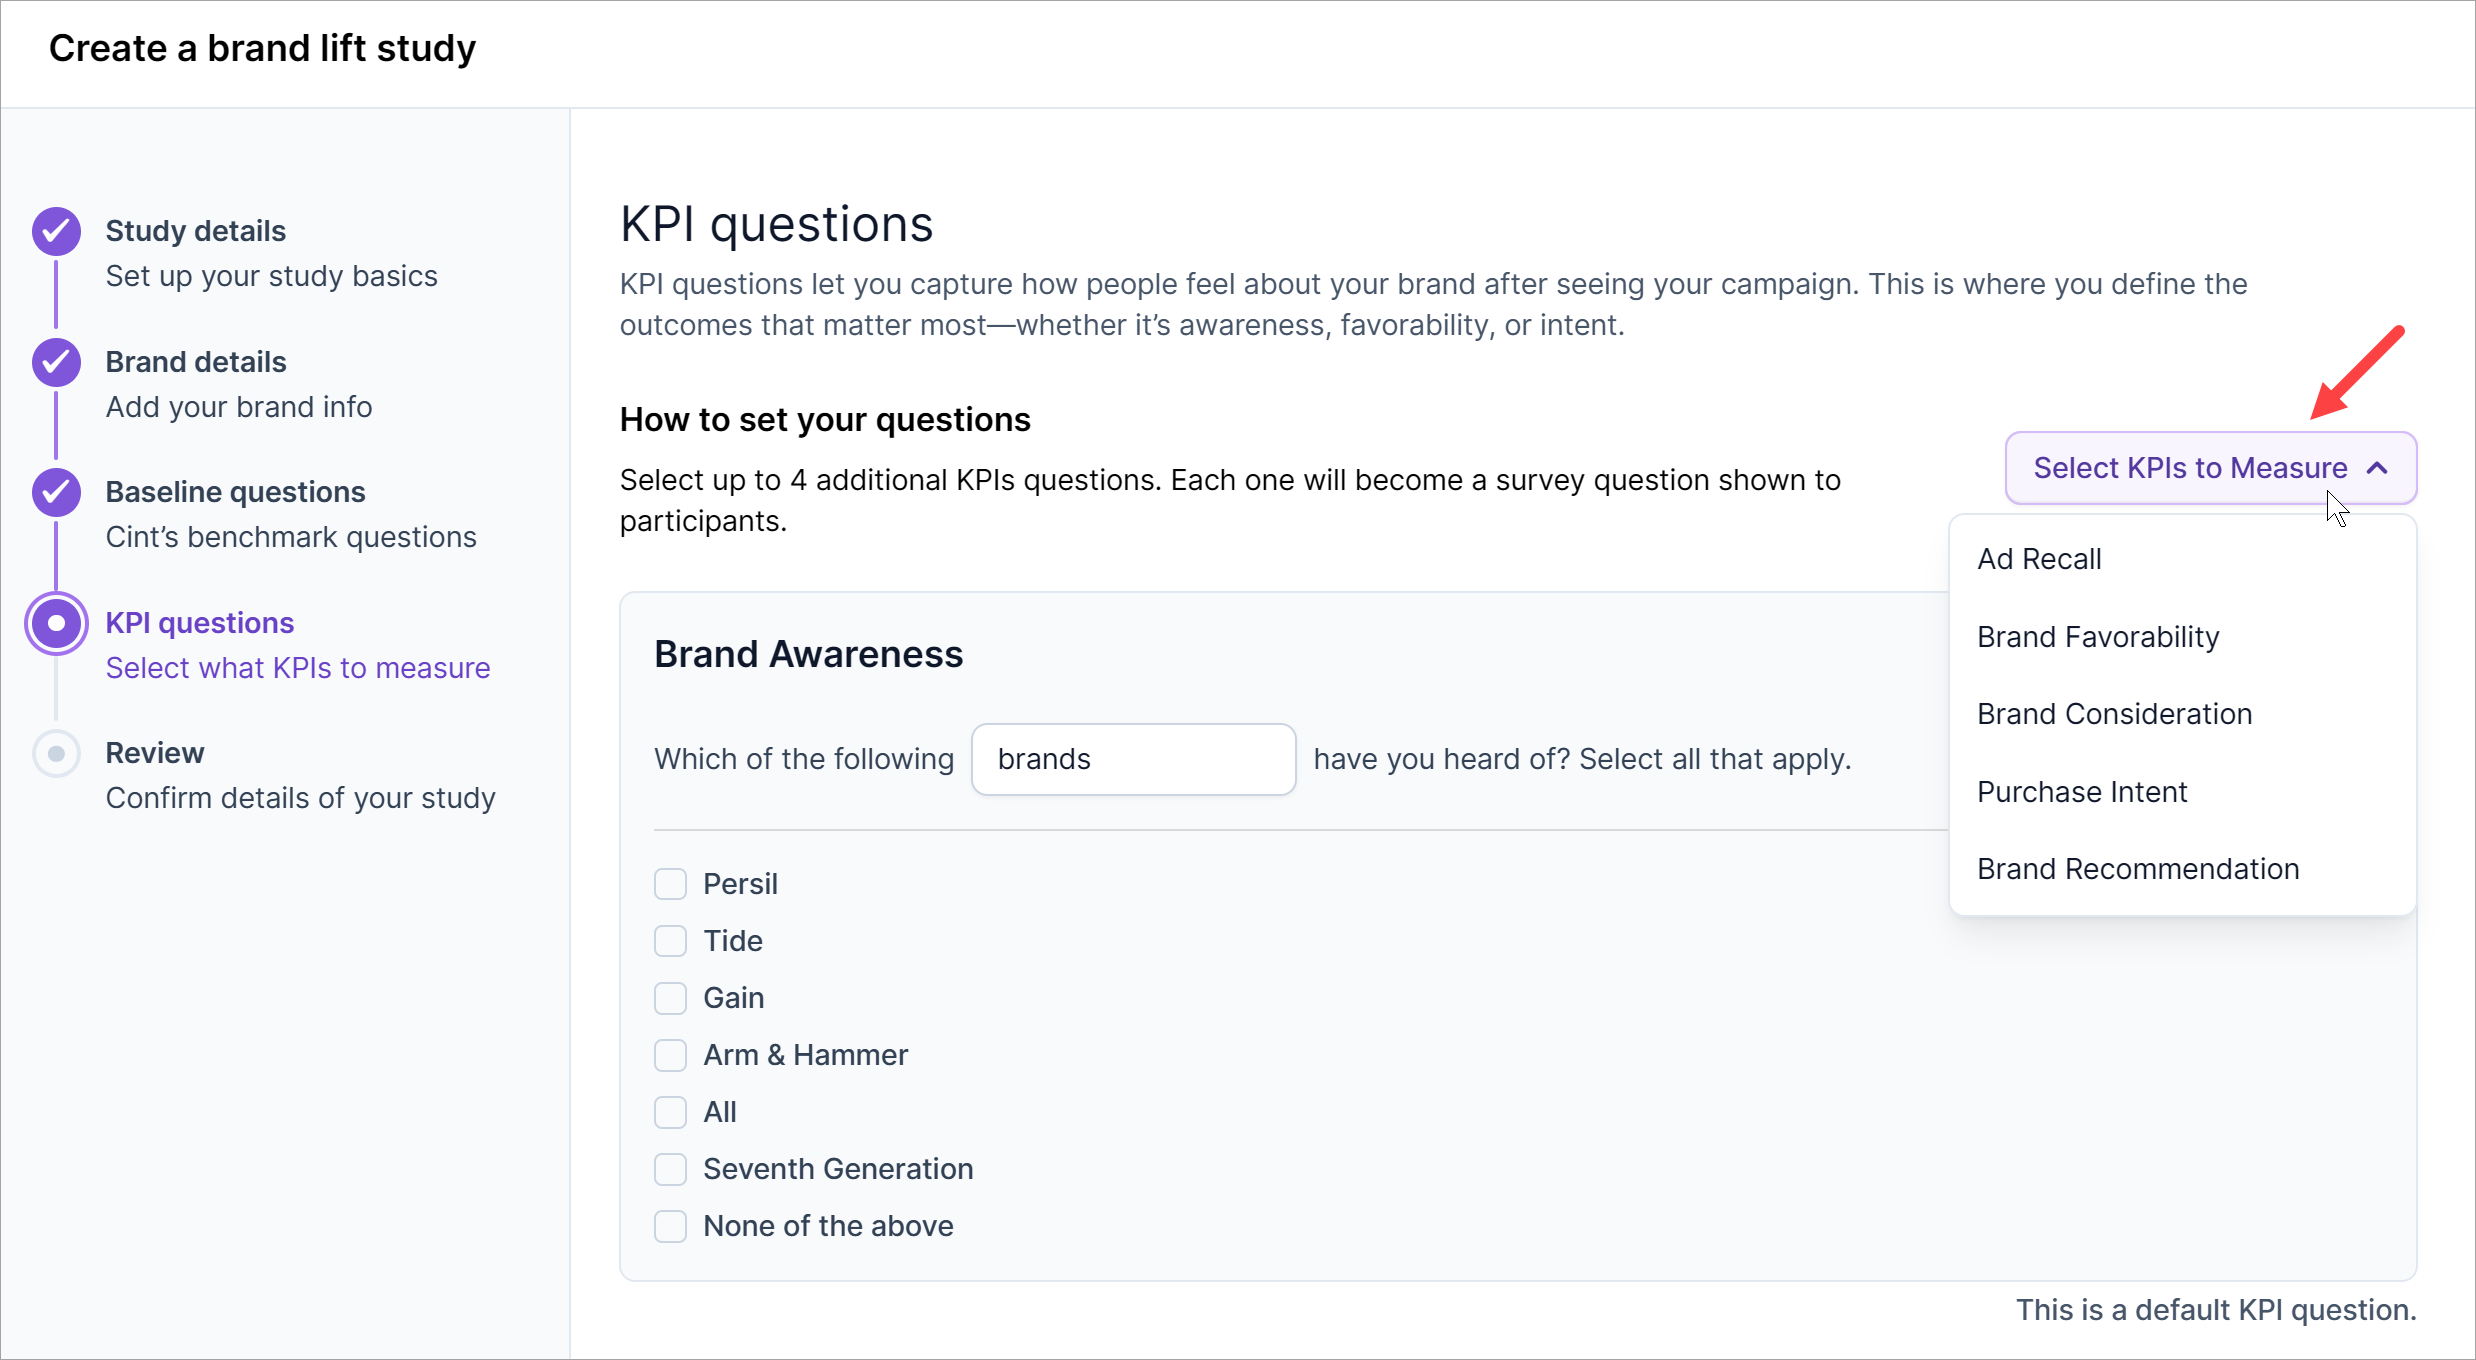This screenshot has width=2476, height=1360.
Task: Click the chevron on the KPIs dropdown
Action: [x=2378, y=468]
